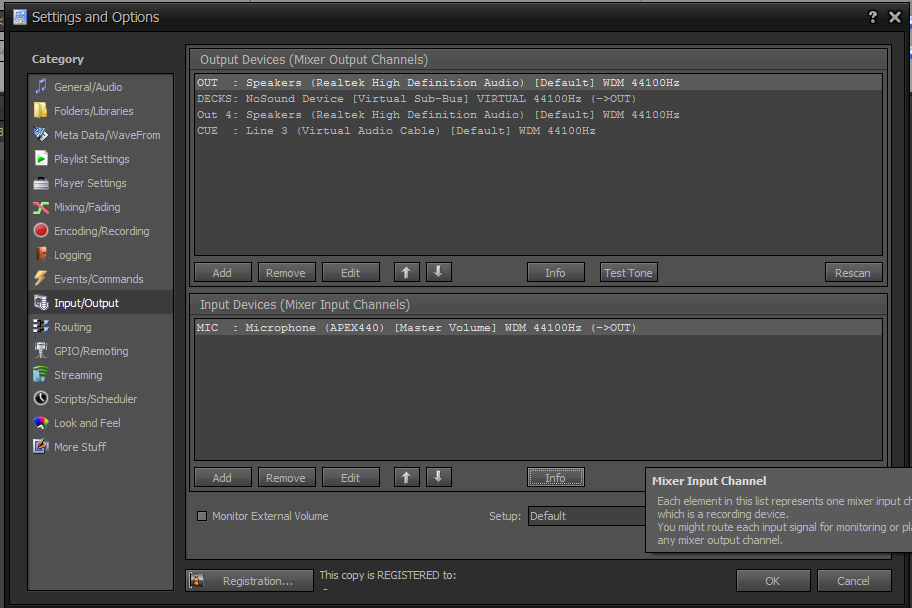Viewport: 912px width, 608px height.
Task: Select the GPIO/Remoting antenna icon
Action: click(x=42, y=351)
